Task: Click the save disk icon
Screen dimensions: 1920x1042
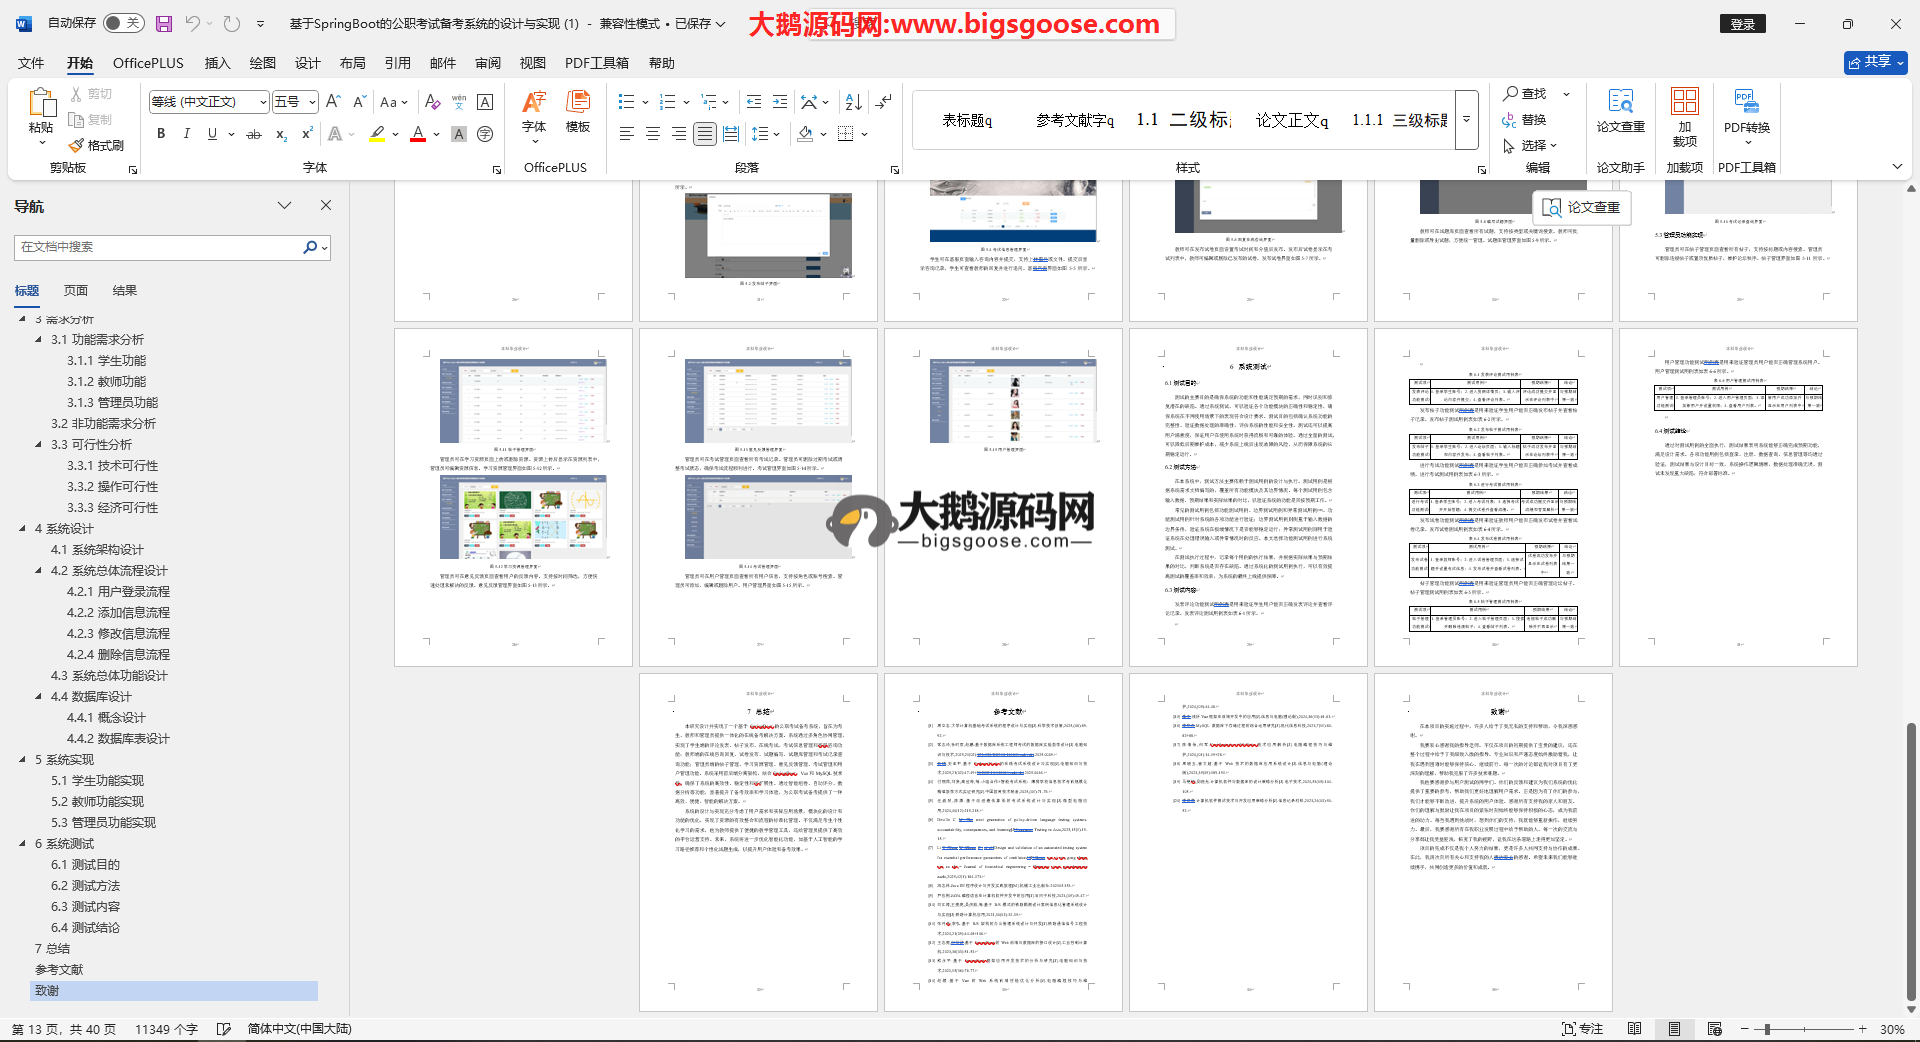Action: pos(164,23)
